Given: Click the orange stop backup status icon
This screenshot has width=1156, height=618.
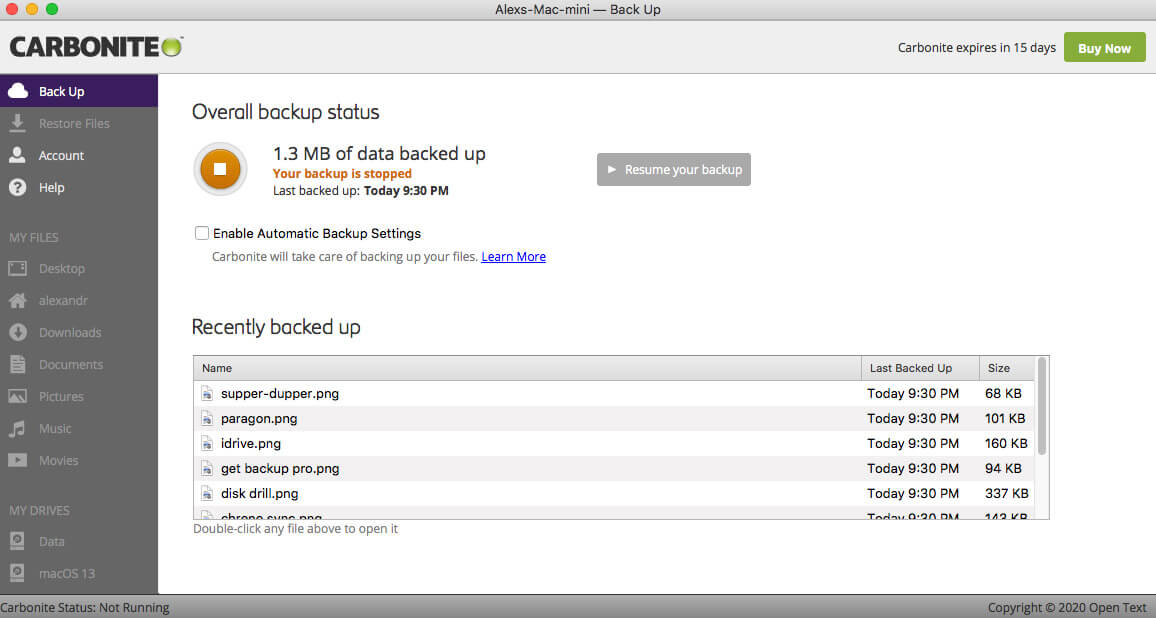Looking at the screenshot, I should tap(219, 169).
